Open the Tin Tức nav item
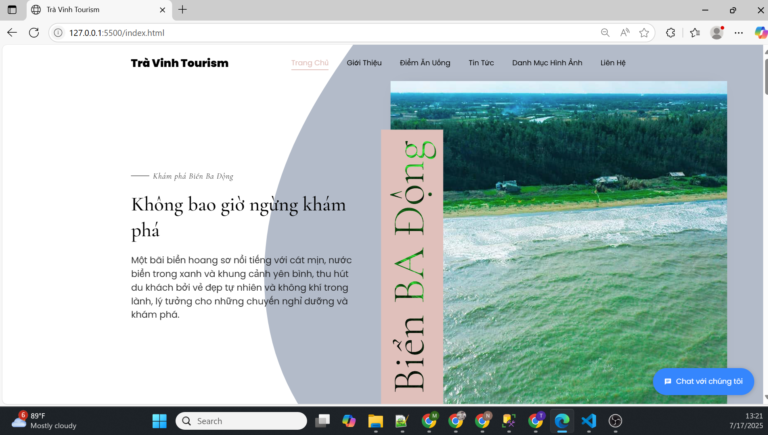 click(481, 63)
